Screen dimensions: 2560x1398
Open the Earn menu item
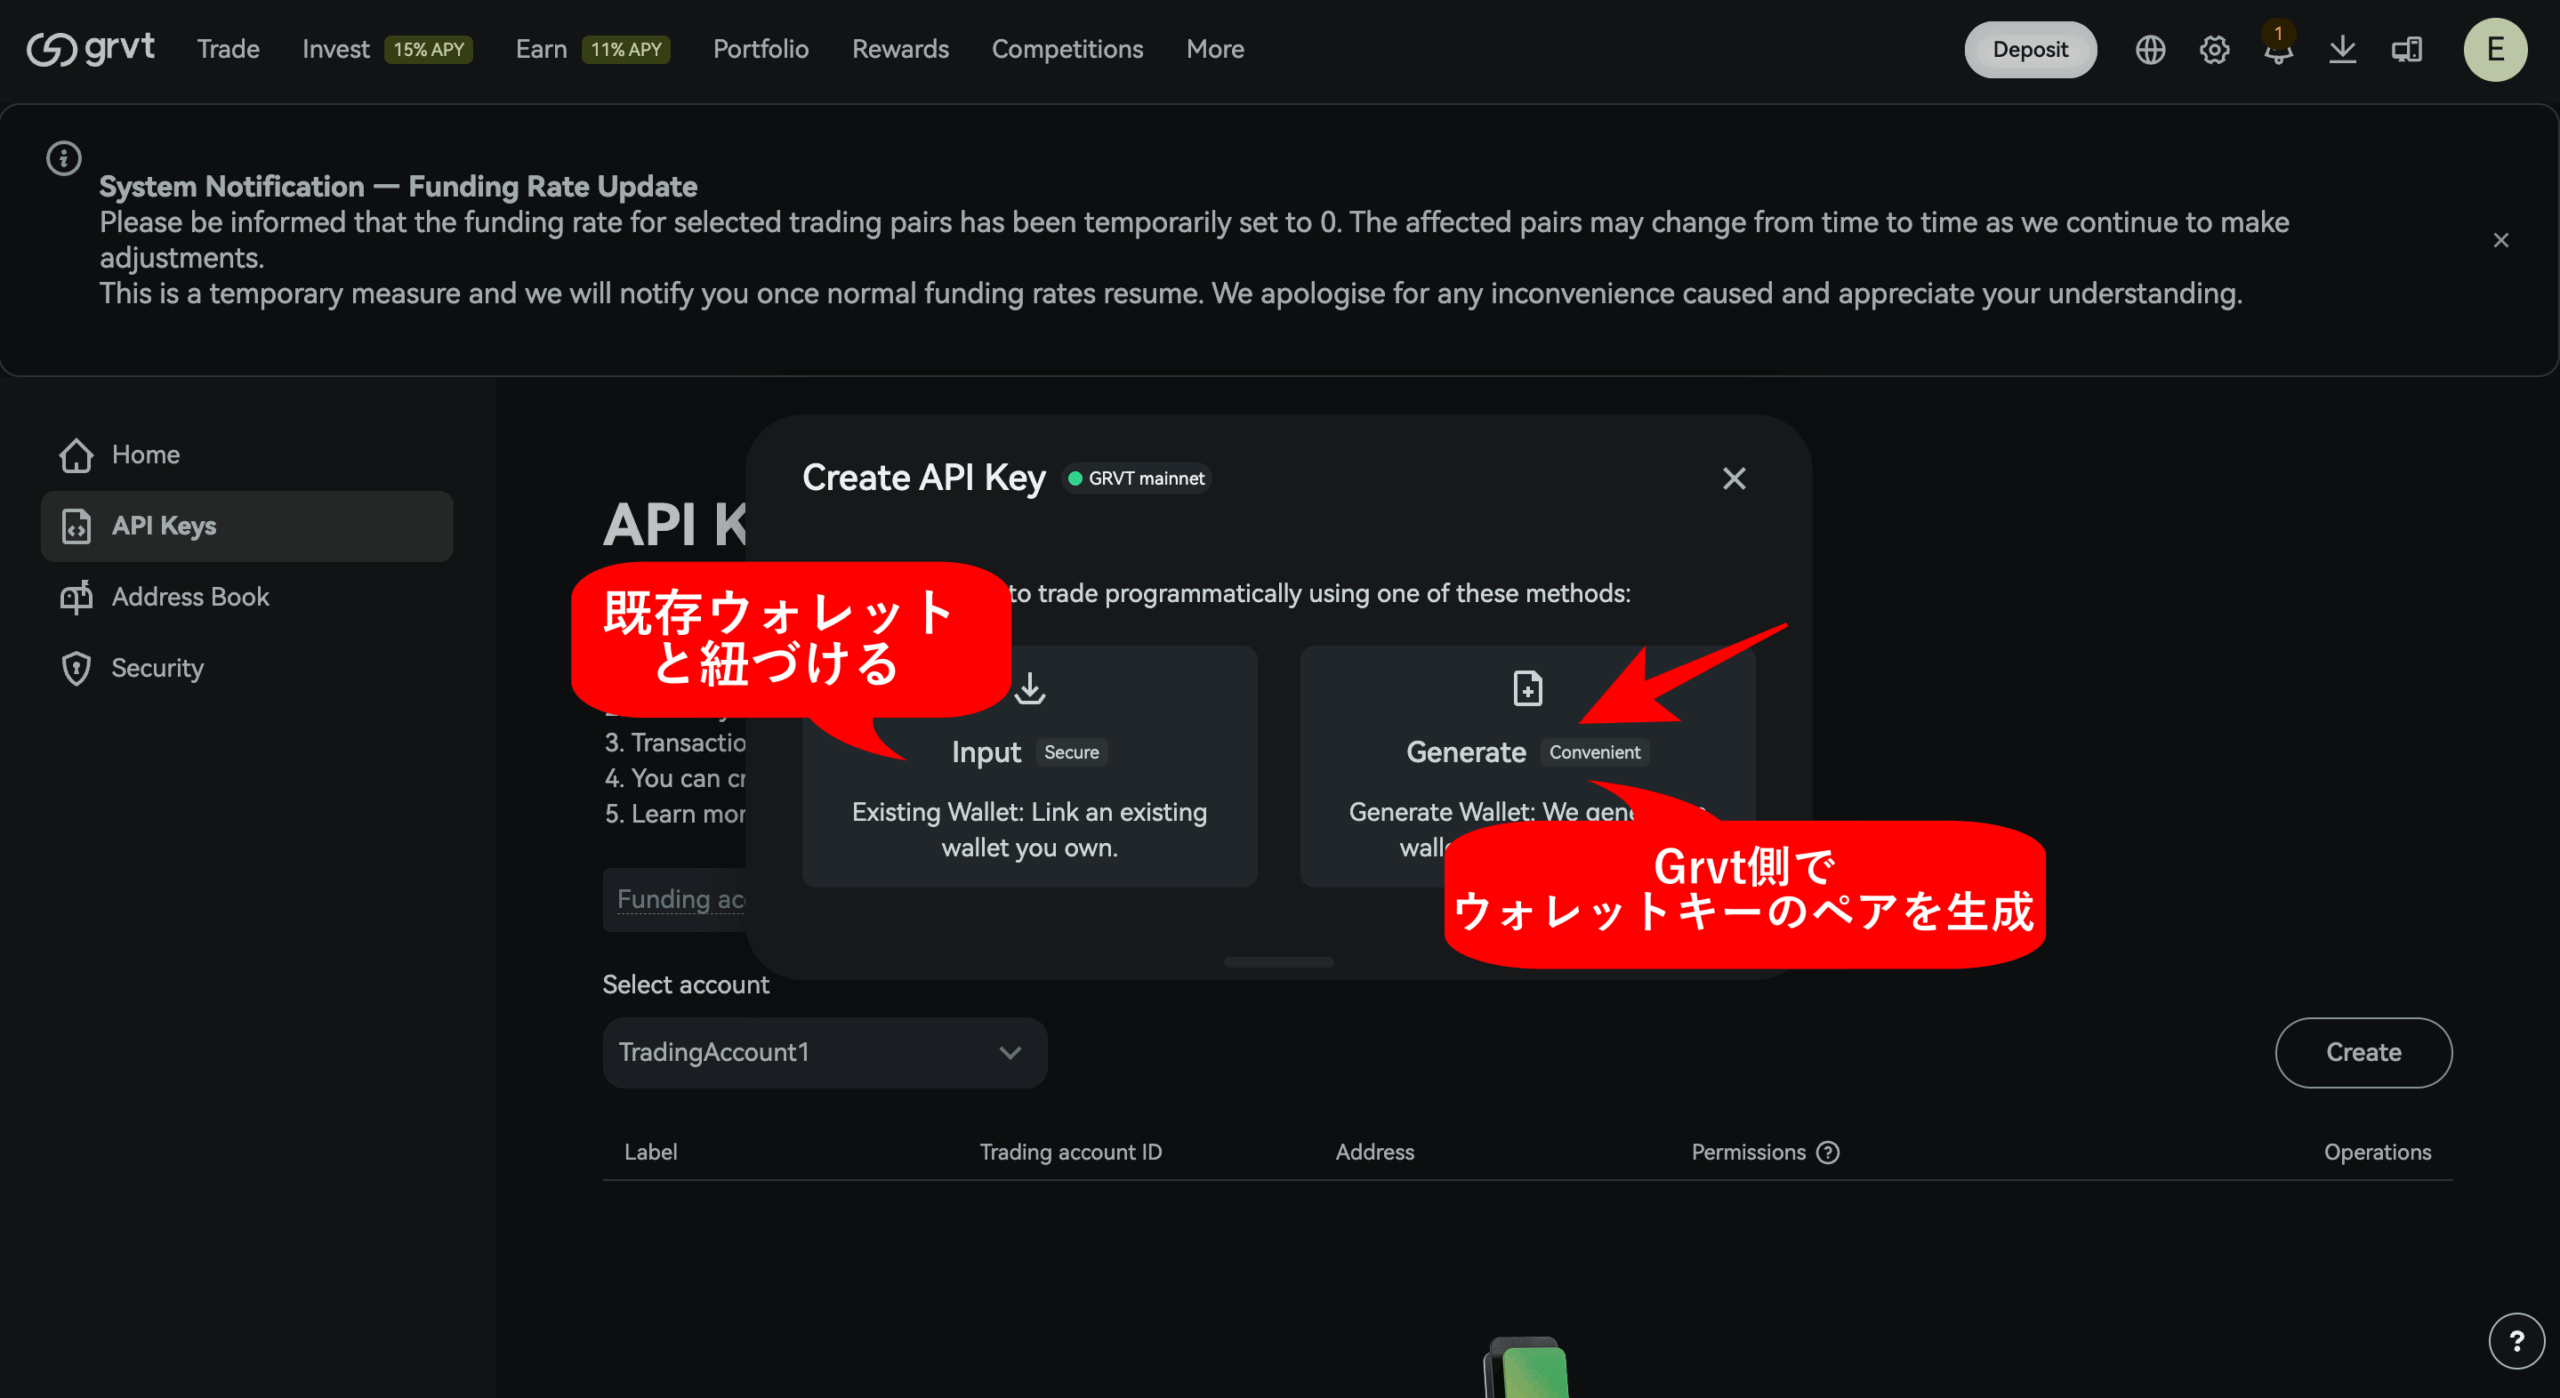click(x=541, y=49)
